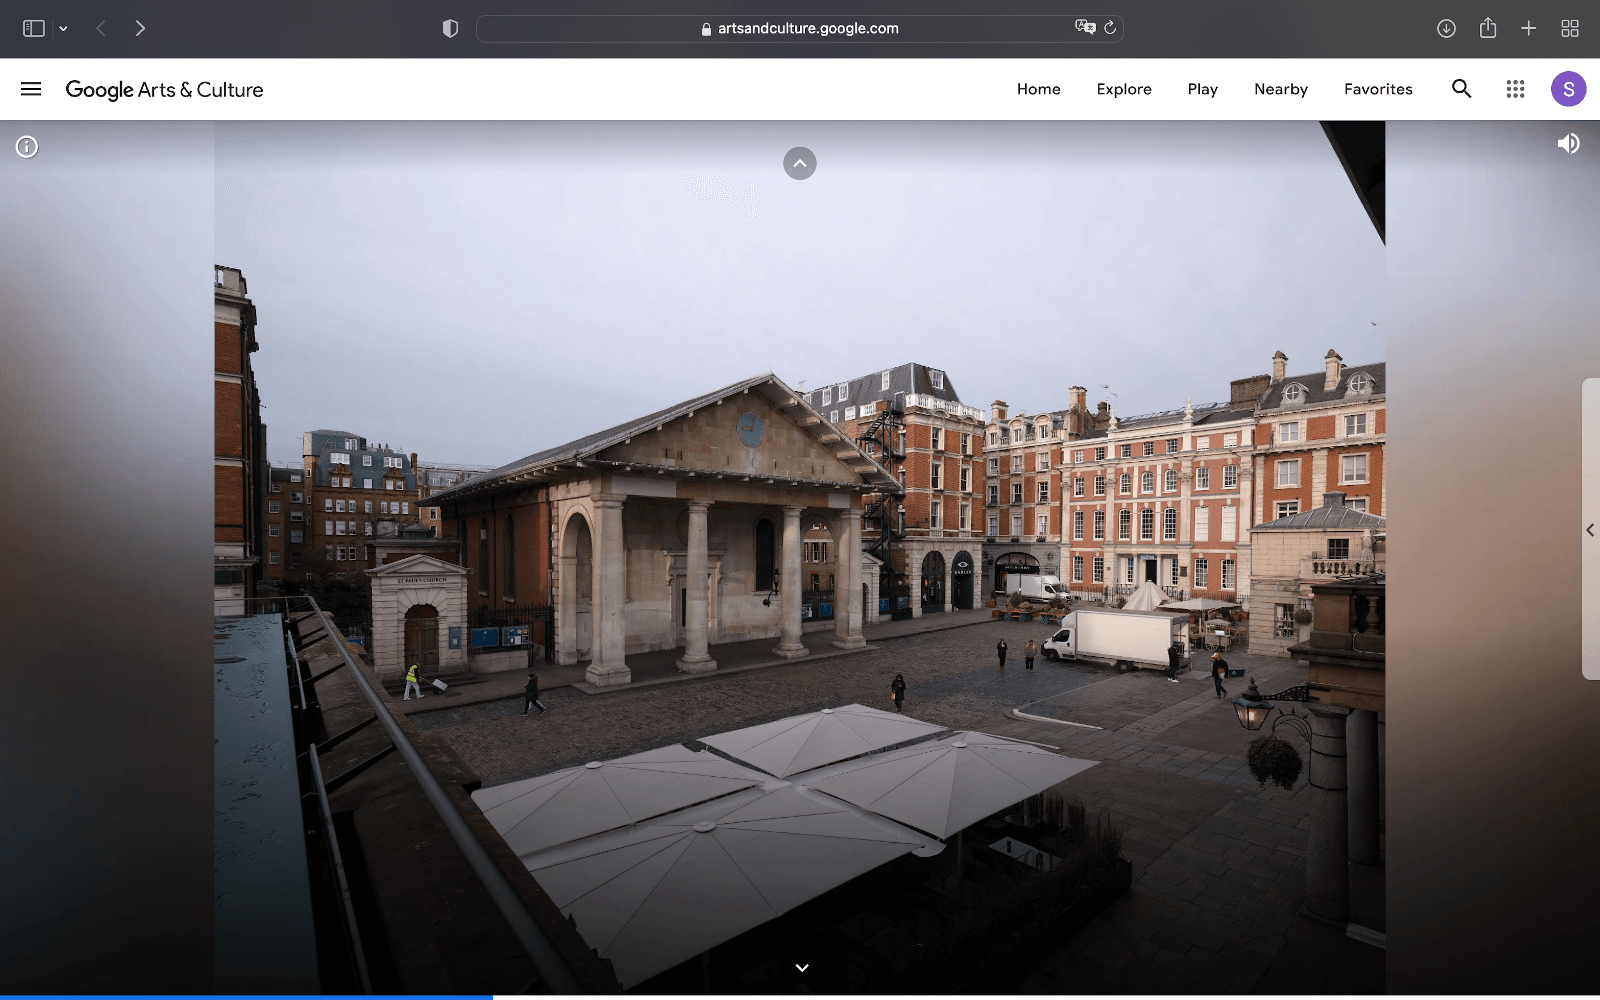The image size is (1600, 1000).
Task: Open the hamburger main menu
Action: [x=31, y=89]
